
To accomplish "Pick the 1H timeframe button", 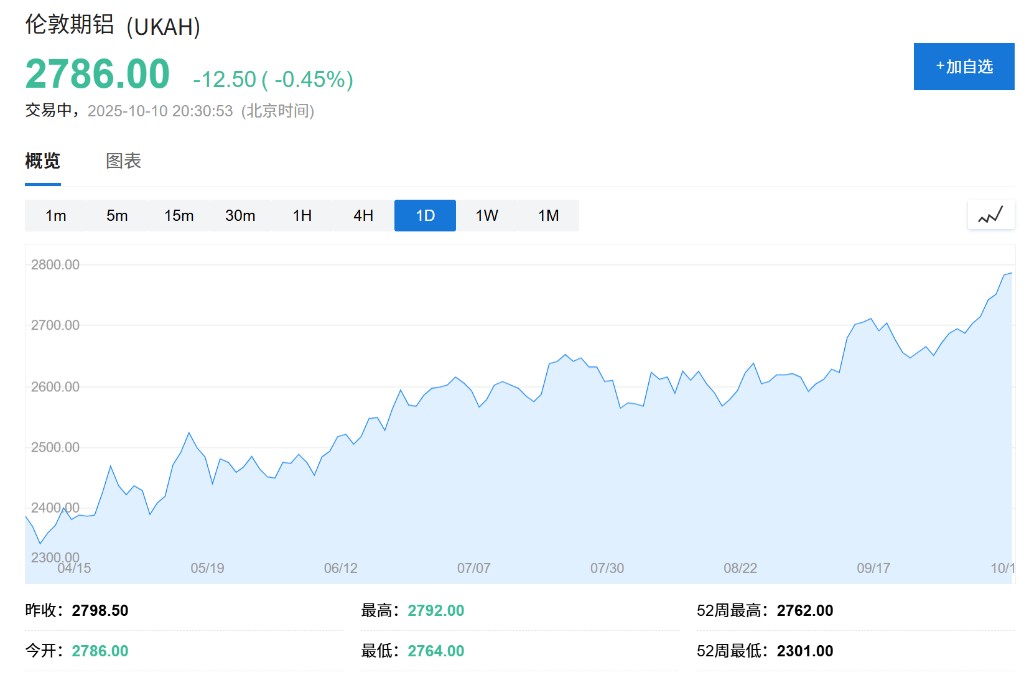I will point(302,216).
